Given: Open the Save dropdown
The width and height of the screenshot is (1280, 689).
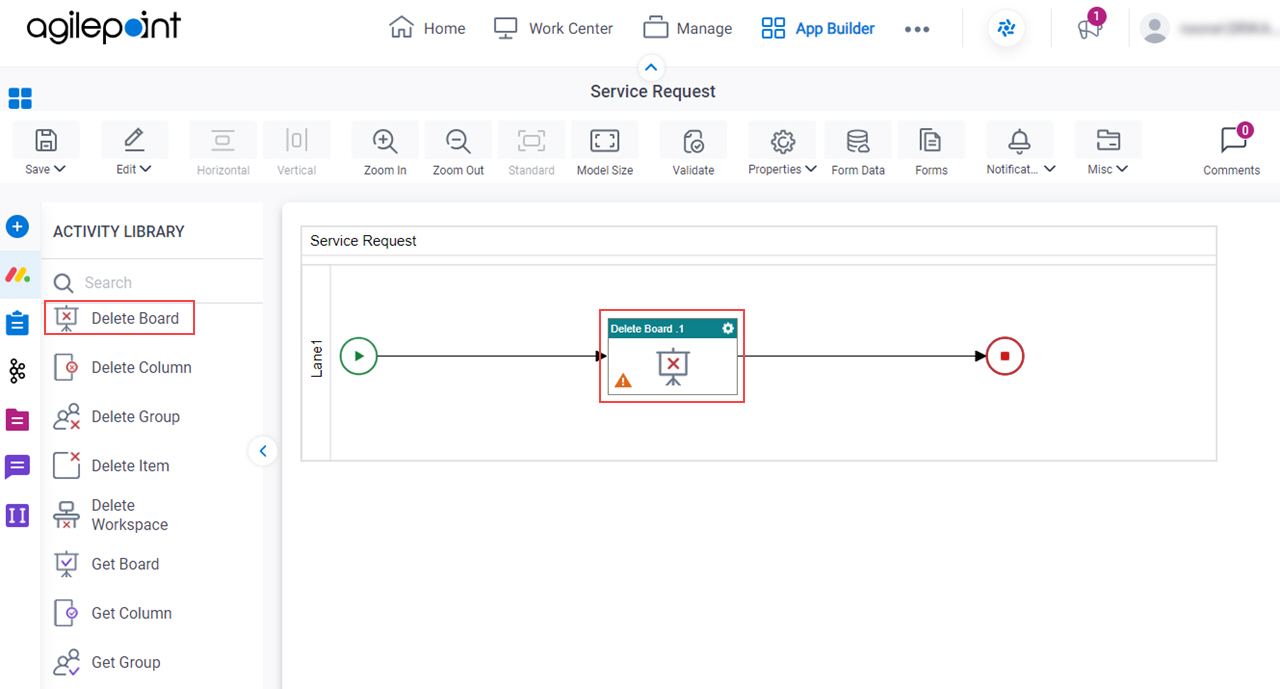Looking at the screenshot, I should (x=46, y=151).
